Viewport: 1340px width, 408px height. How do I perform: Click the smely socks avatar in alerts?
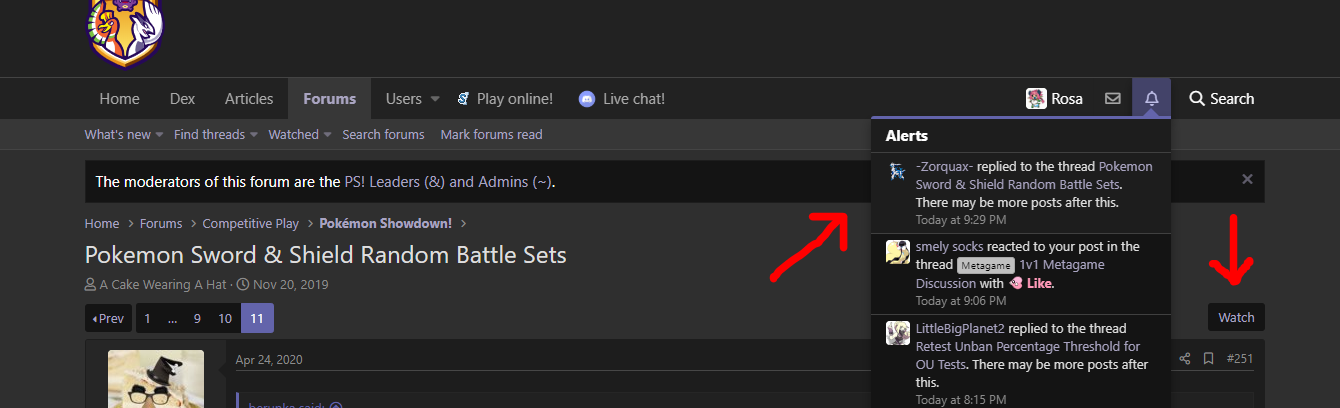coord(897,251)
